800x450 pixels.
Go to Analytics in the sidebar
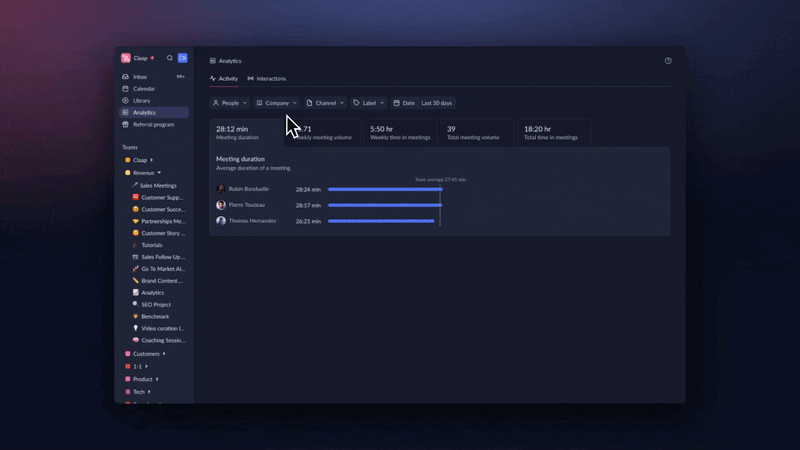point(154,112)
